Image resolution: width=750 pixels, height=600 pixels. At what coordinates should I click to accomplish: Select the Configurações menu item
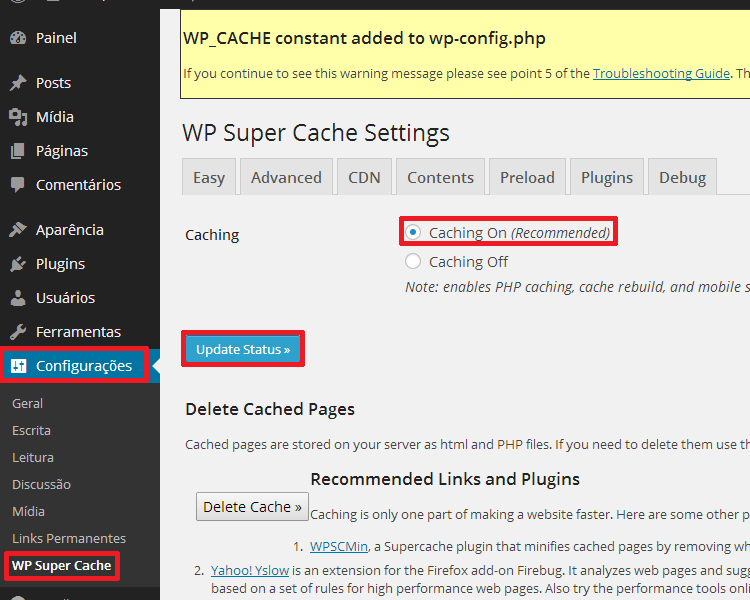click(80, 366)
